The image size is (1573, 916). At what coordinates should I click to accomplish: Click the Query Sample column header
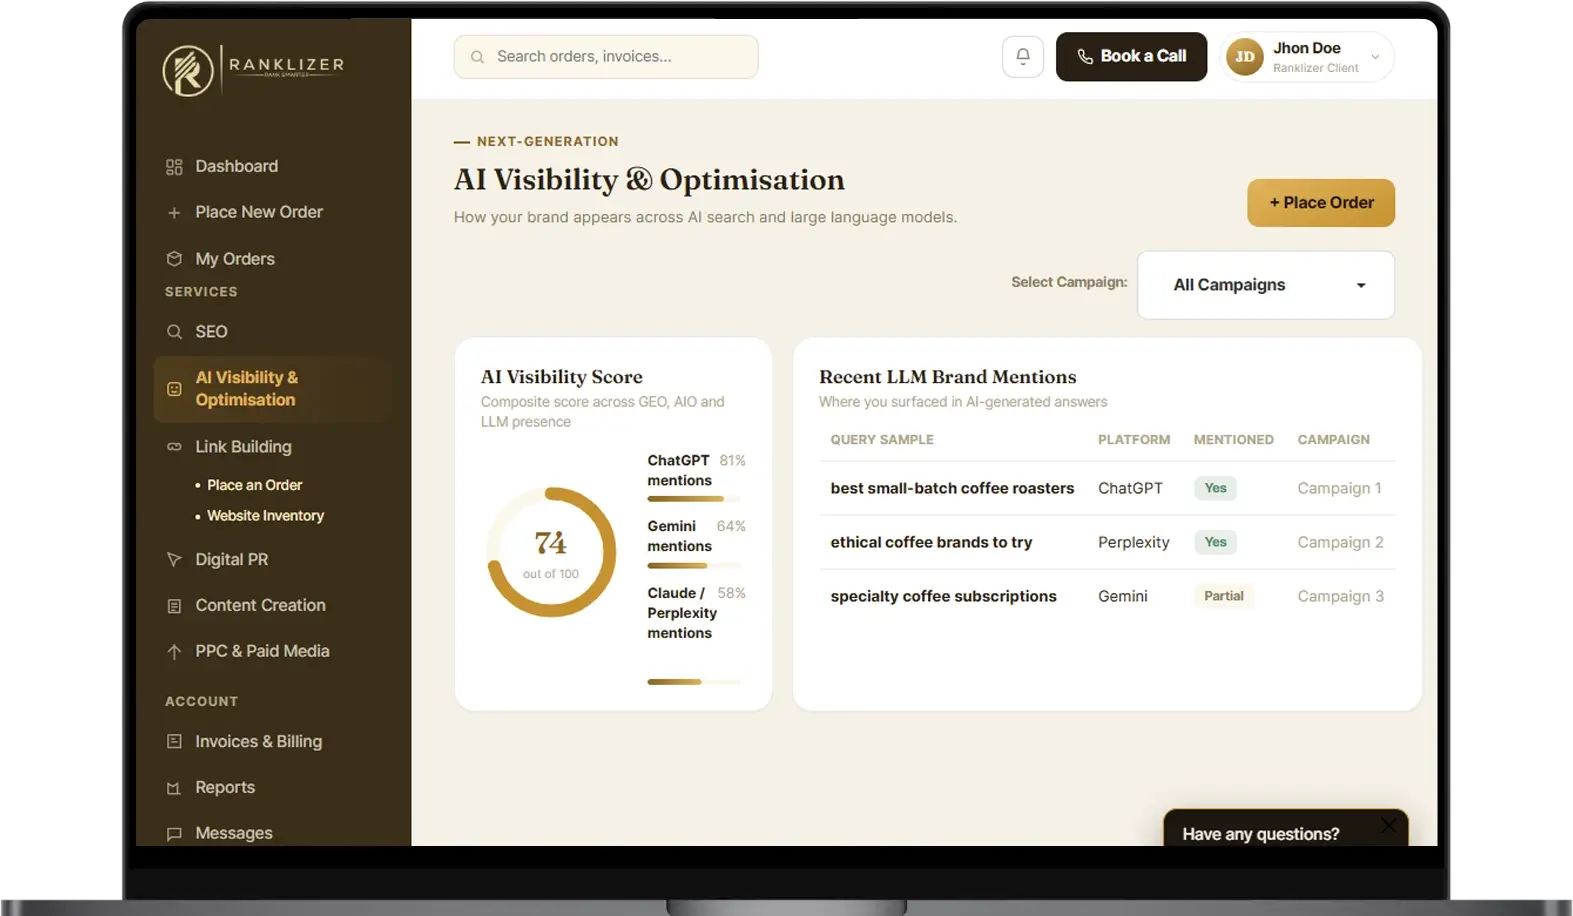coord(882,440)
